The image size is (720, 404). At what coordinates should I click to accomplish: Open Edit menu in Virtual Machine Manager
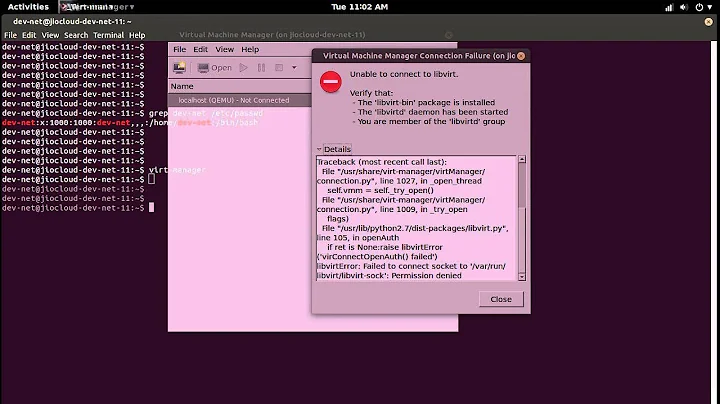[200, 49]
